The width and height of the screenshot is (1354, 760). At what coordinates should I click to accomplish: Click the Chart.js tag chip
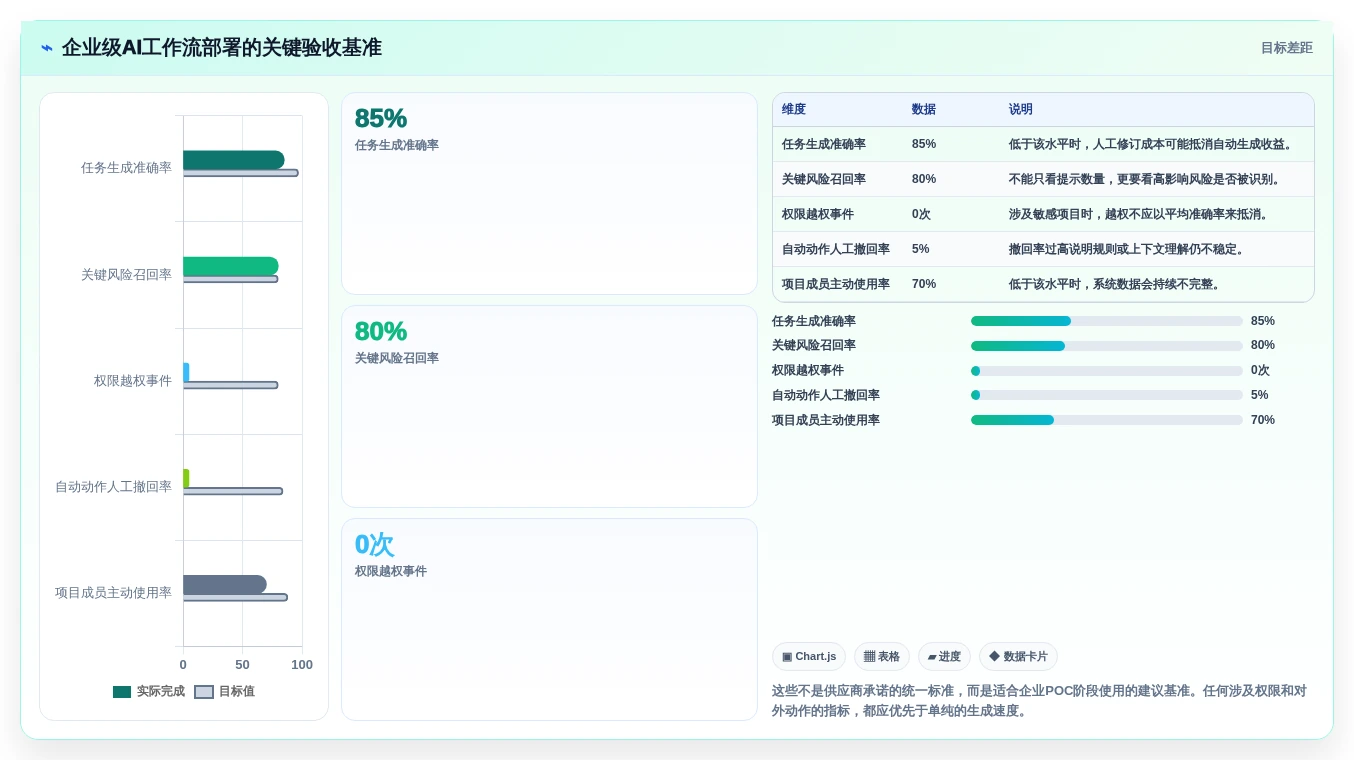pyautogui.click(x=809, y=657)
